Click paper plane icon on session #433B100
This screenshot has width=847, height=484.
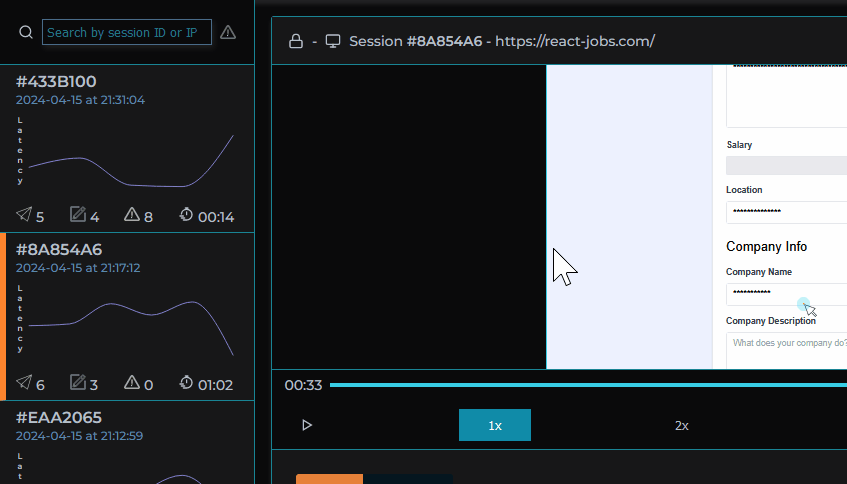pos(24,215)
